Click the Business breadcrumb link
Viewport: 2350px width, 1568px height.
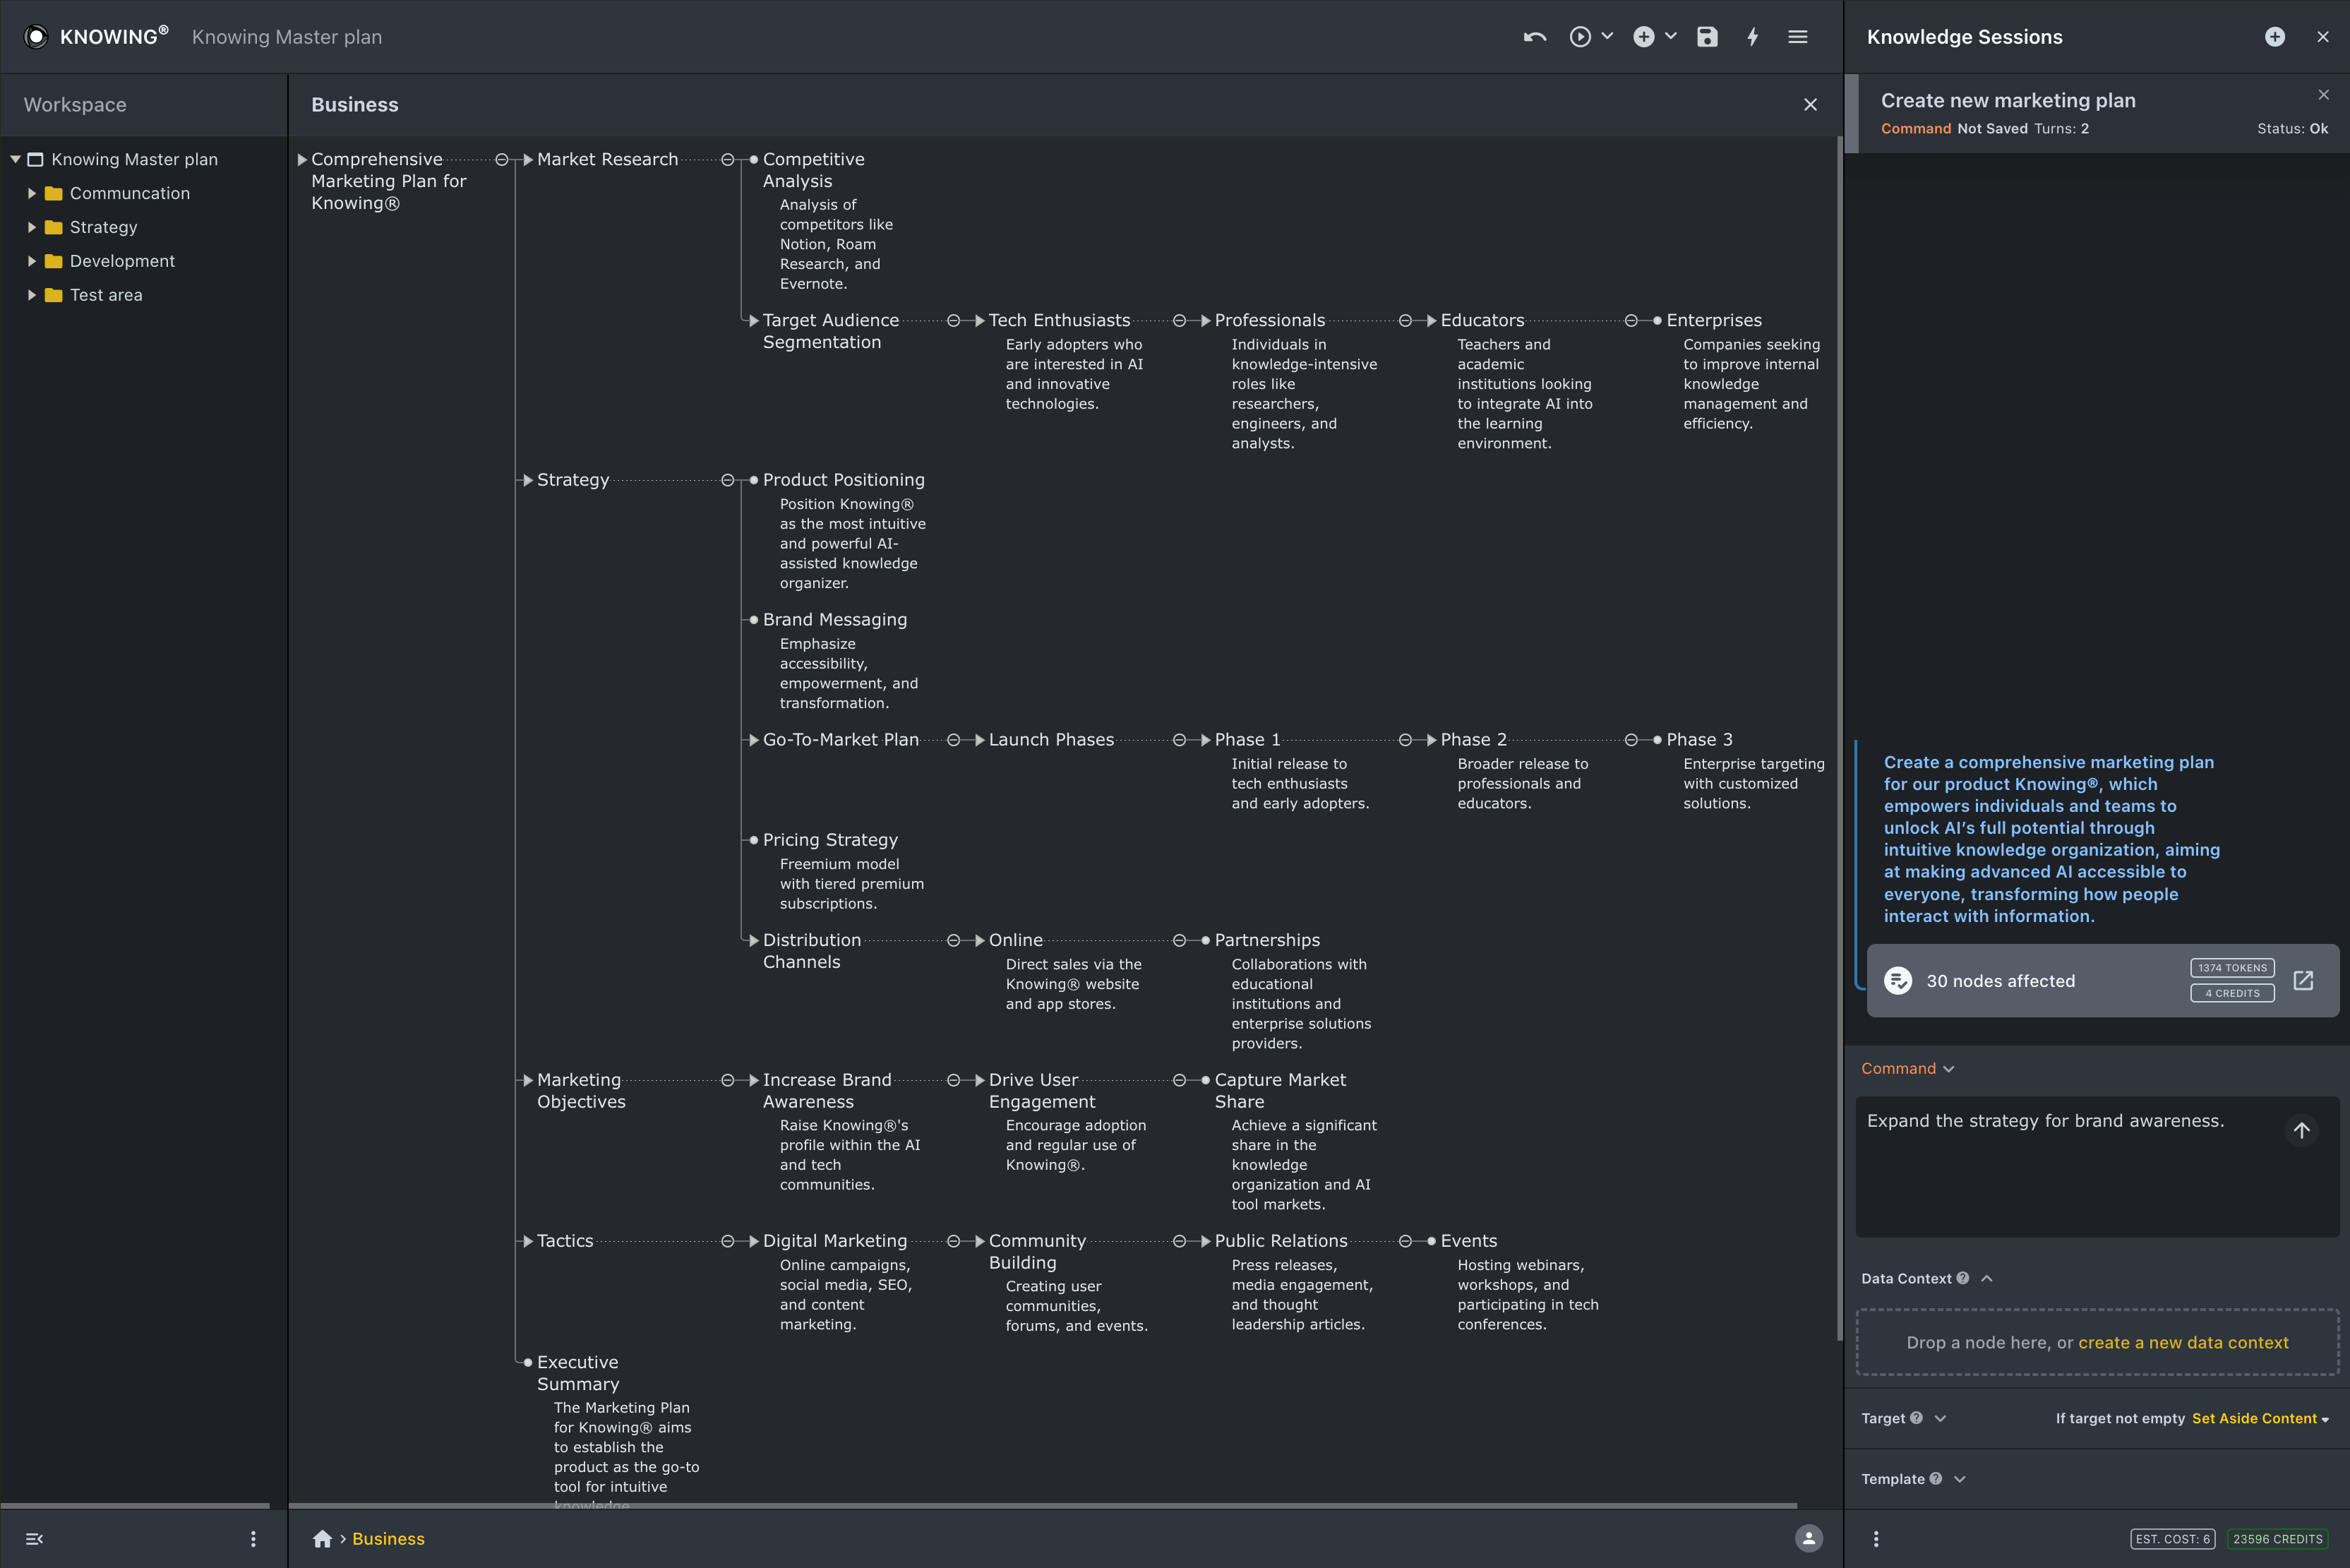coord(388,1538)
